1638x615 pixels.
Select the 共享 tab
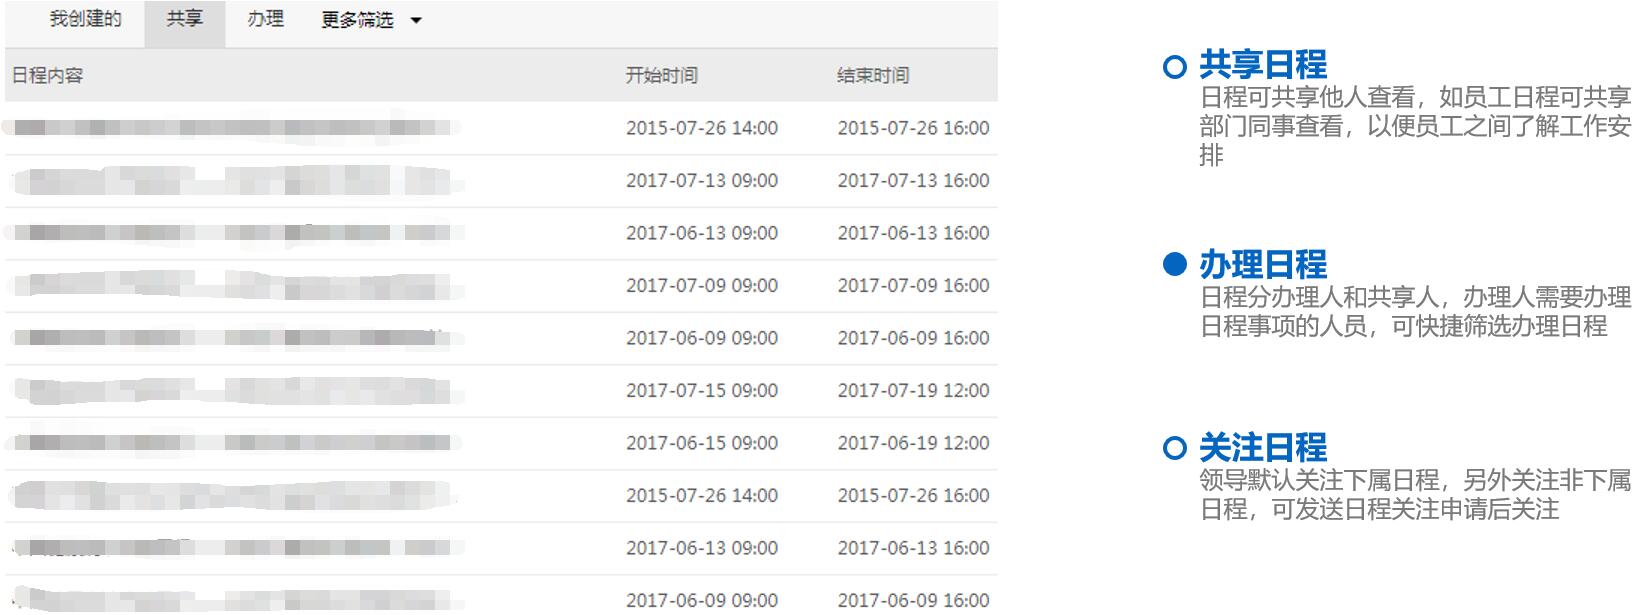(184, 19)
